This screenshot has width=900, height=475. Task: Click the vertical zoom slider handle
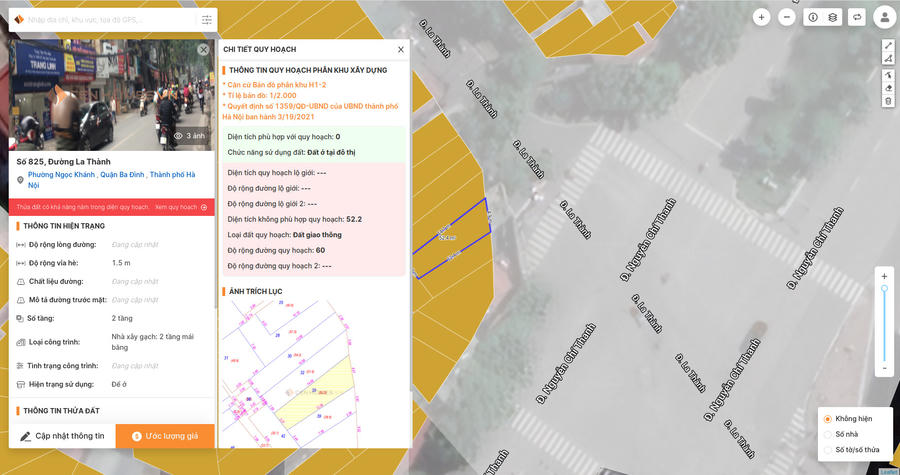[884, 289]
